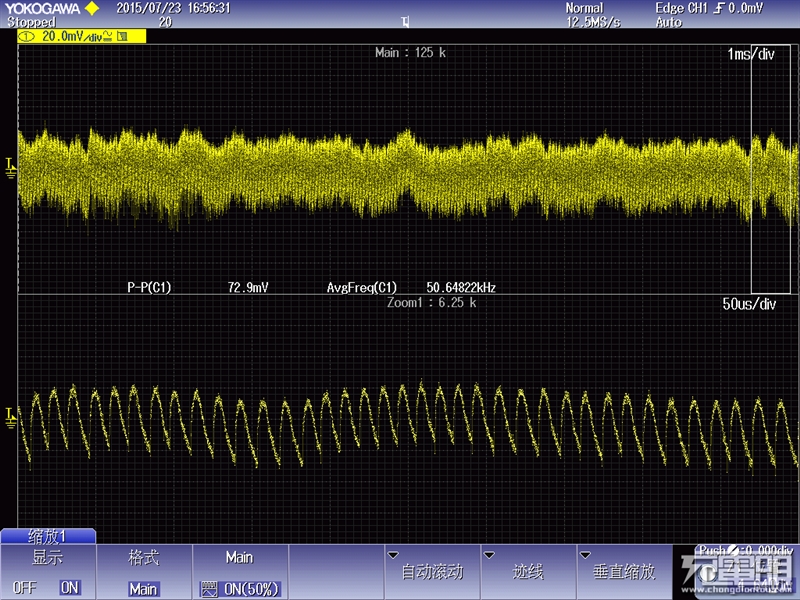Expand the 迹线 trace menu

(x=528, y=571)
